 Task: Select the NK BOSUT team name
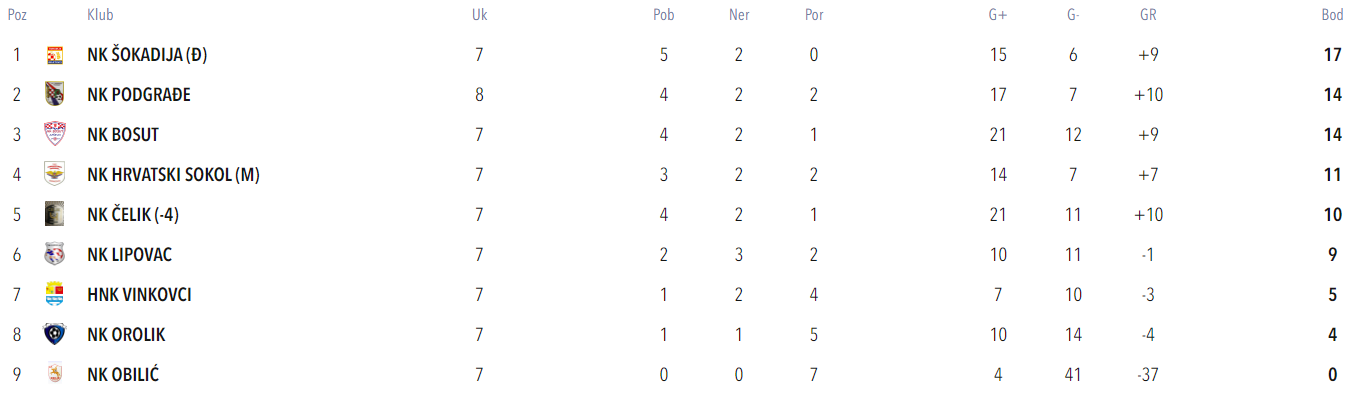coord(123,135)
